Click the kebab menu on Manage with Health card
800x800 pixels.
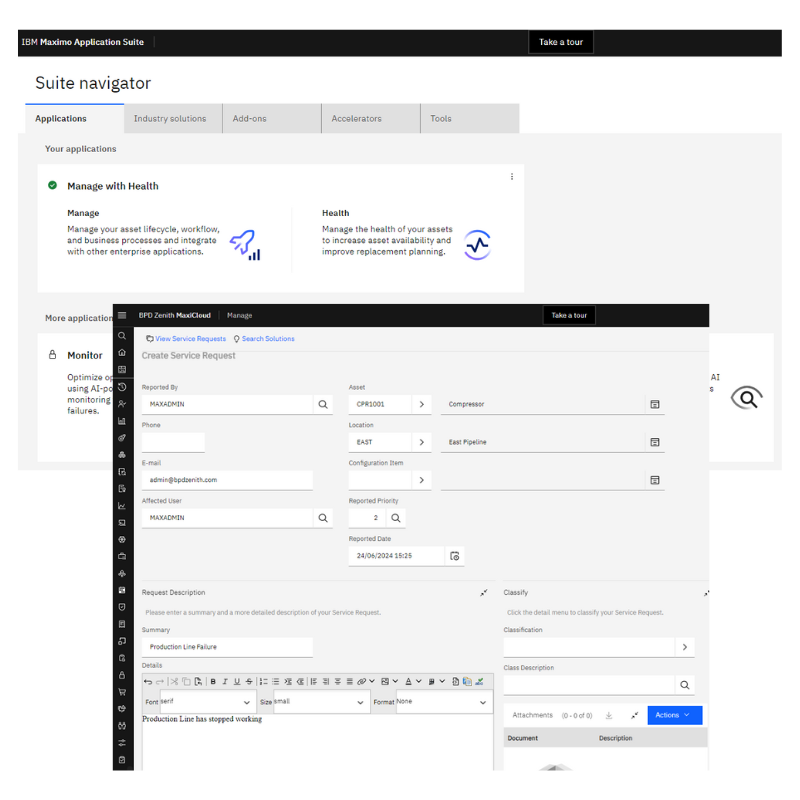tap(512, 176)
